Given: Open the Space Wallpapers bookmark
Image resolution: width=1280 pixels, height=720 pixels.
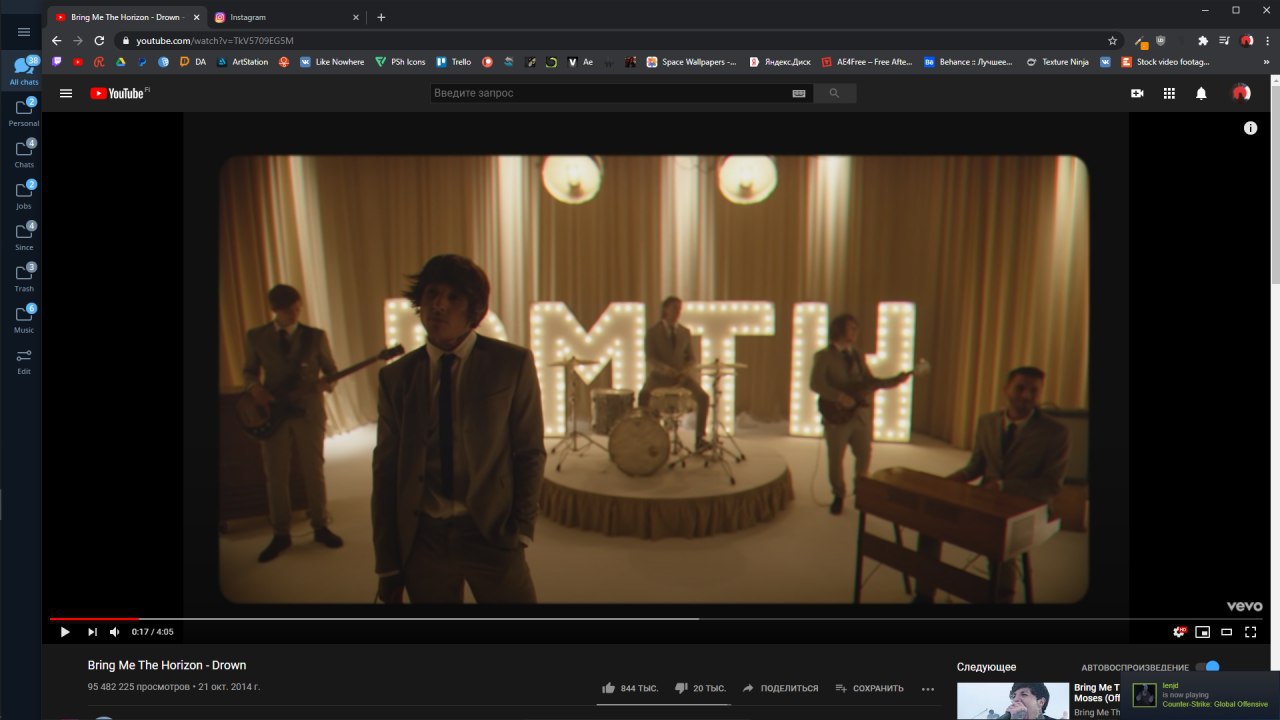Looking at the screenshot, I should [691, 62].
